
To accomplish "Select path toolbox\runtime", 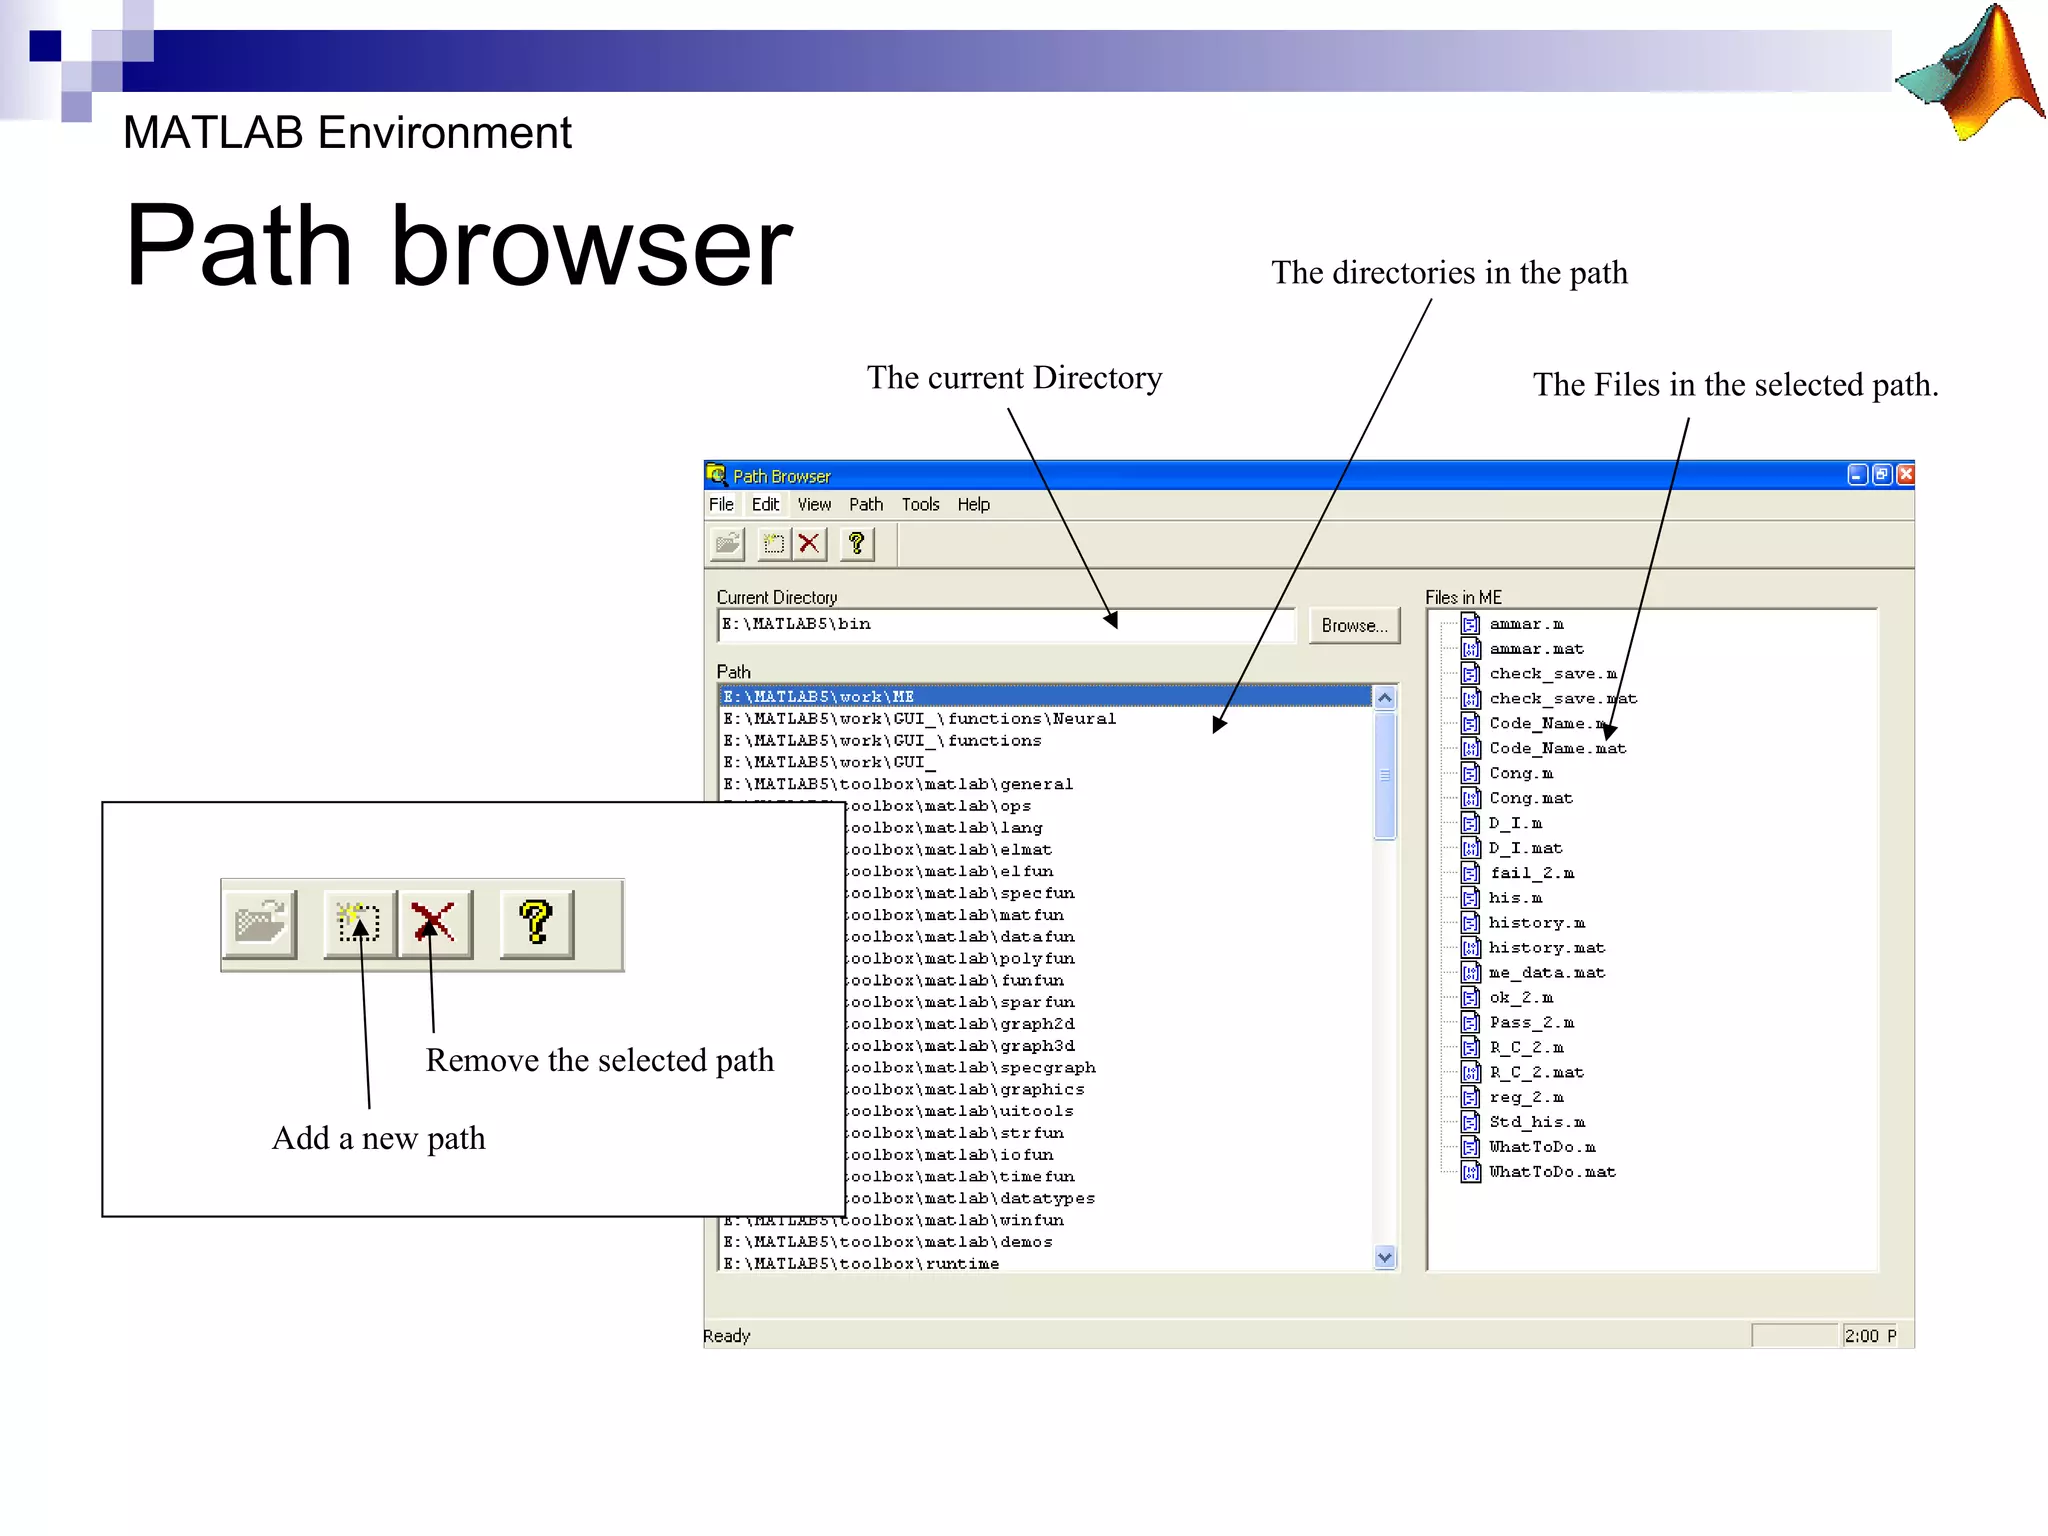I will point(1046,1264).
